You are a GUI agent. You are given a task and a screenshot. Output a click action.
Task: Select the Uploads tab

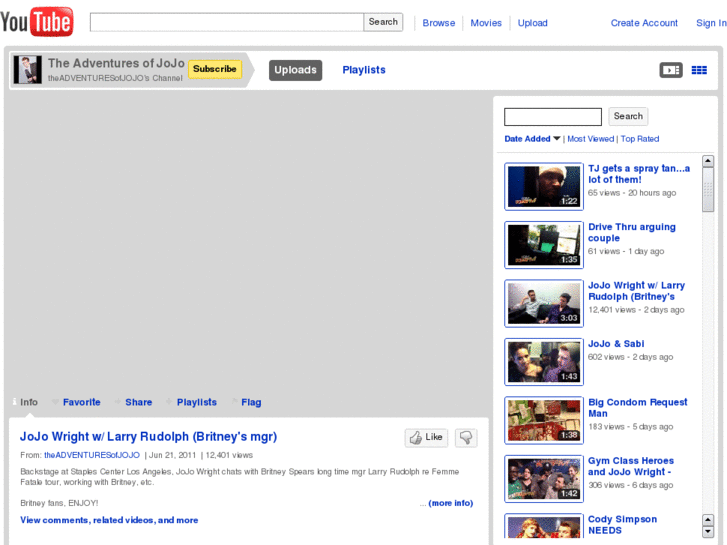[295, 70]
